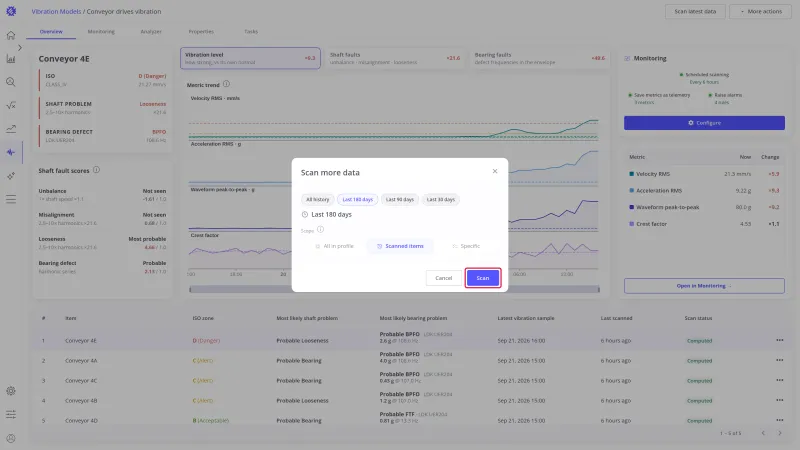
Task: Click Scan latest data button
Action: 695,11
